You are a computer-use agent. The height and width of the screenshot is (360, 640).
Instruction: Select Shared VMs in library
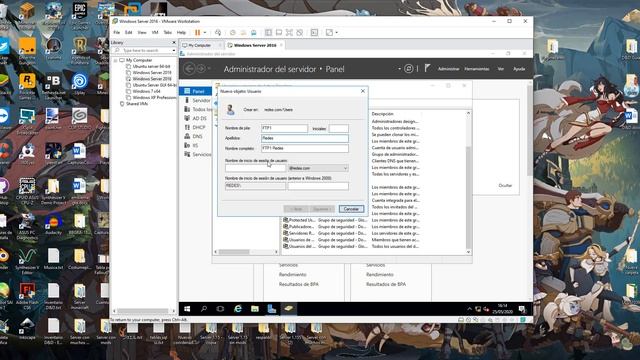pyautogui.click(x=137, y=104)
